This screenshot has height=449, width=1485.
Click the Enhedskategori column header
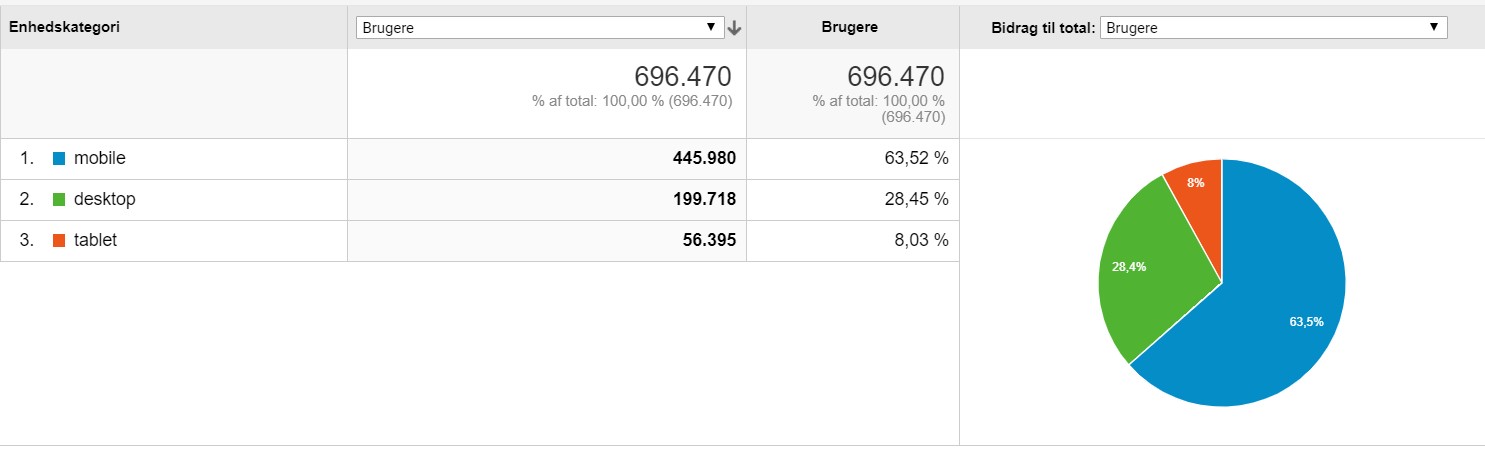[x=65, y=28]
